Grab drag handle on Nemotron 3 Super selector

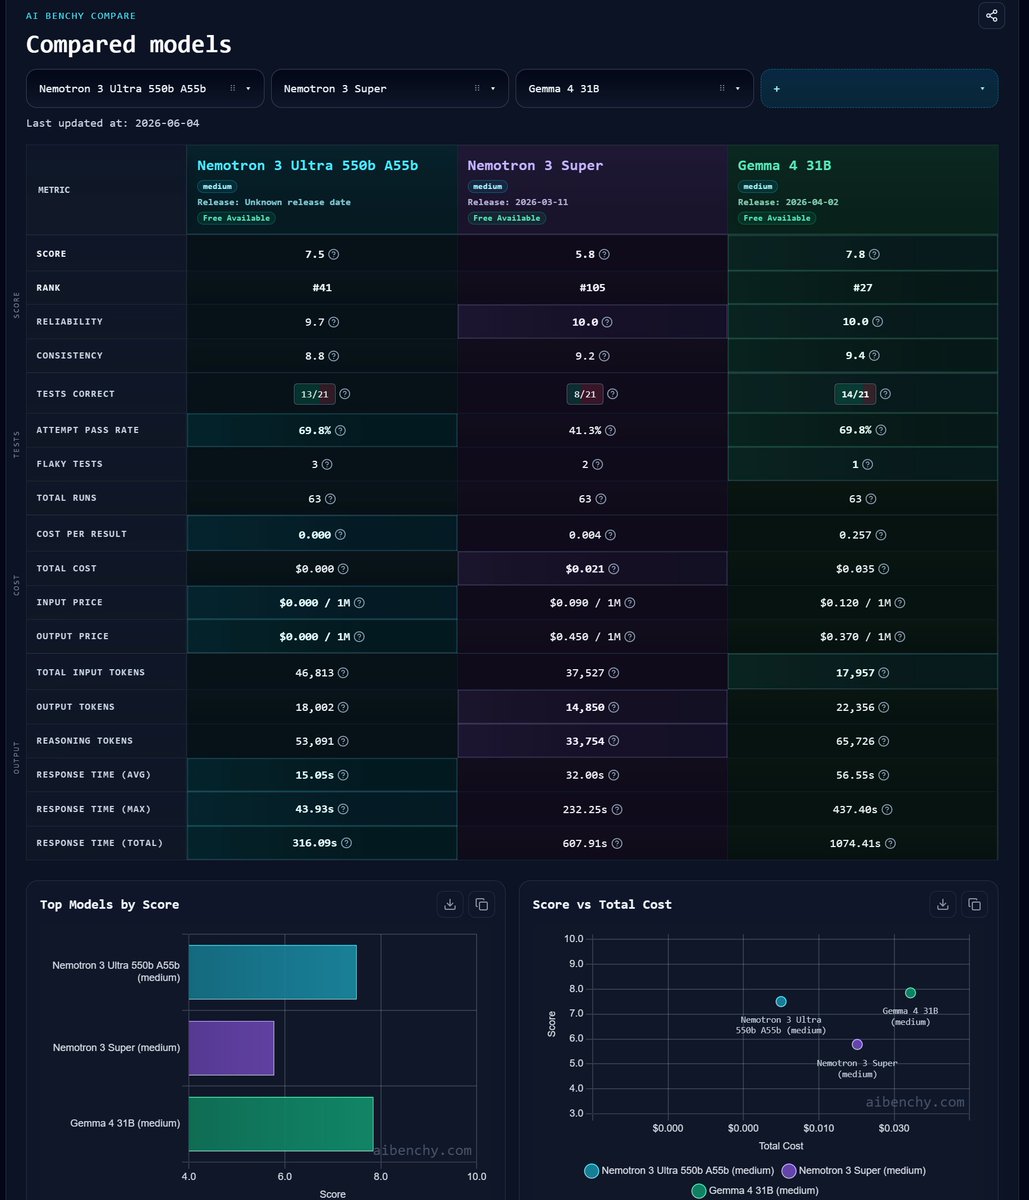point(478,88)
